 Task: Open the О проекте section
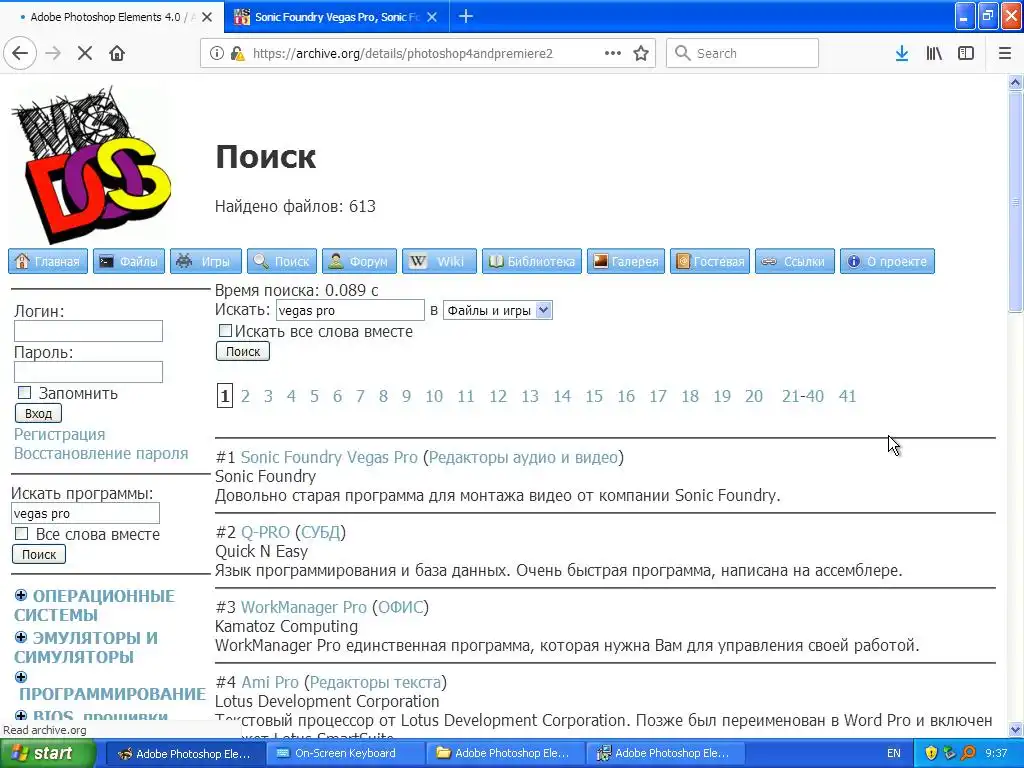tap(888, 261)
